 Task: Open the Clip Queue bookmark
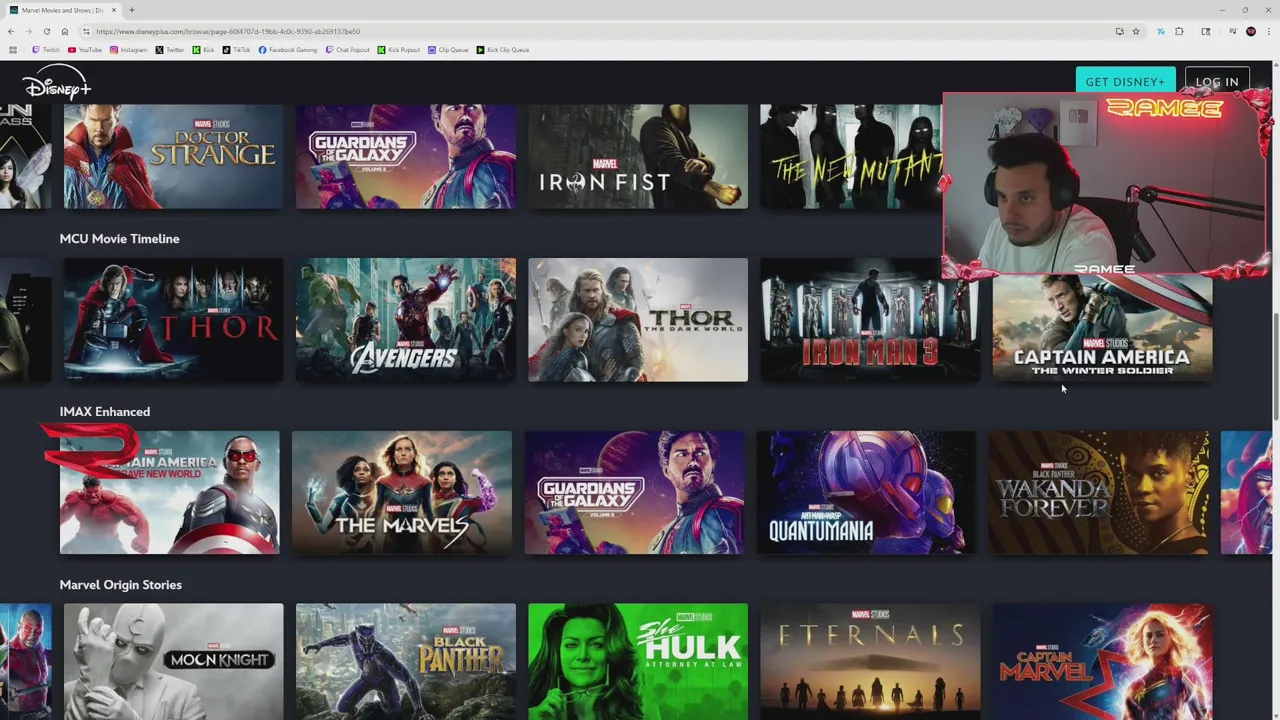tap(448, 50)
